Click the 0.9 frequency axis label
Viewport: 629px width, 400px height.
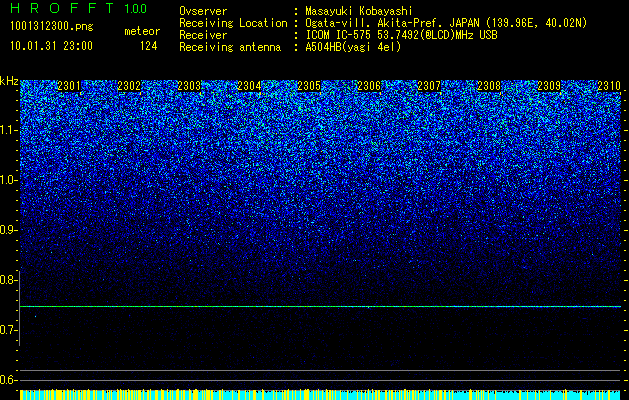click(x=8, y=230)
